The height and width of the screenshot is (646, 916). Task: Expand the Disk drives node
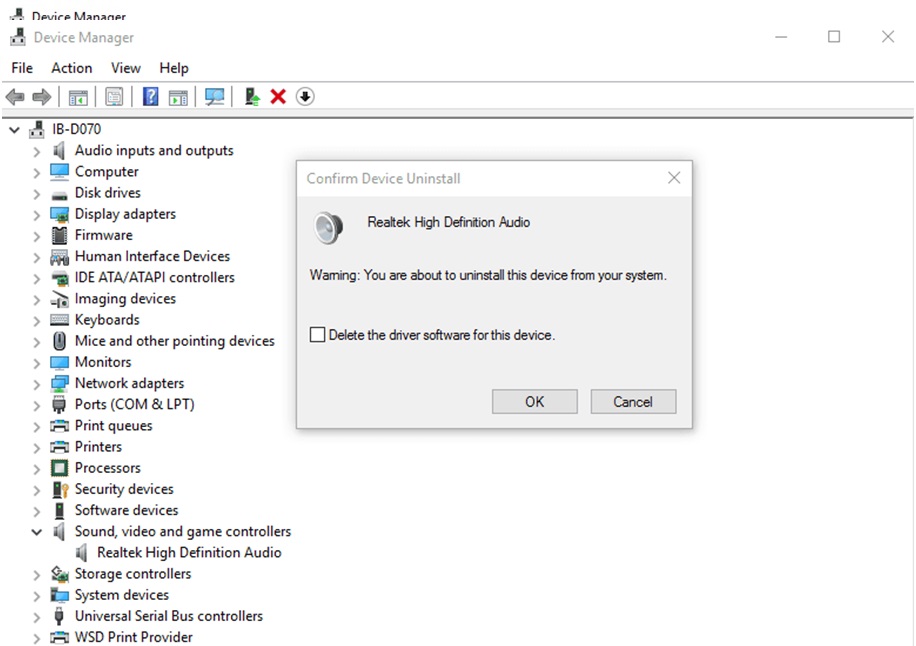click(37, 194)
